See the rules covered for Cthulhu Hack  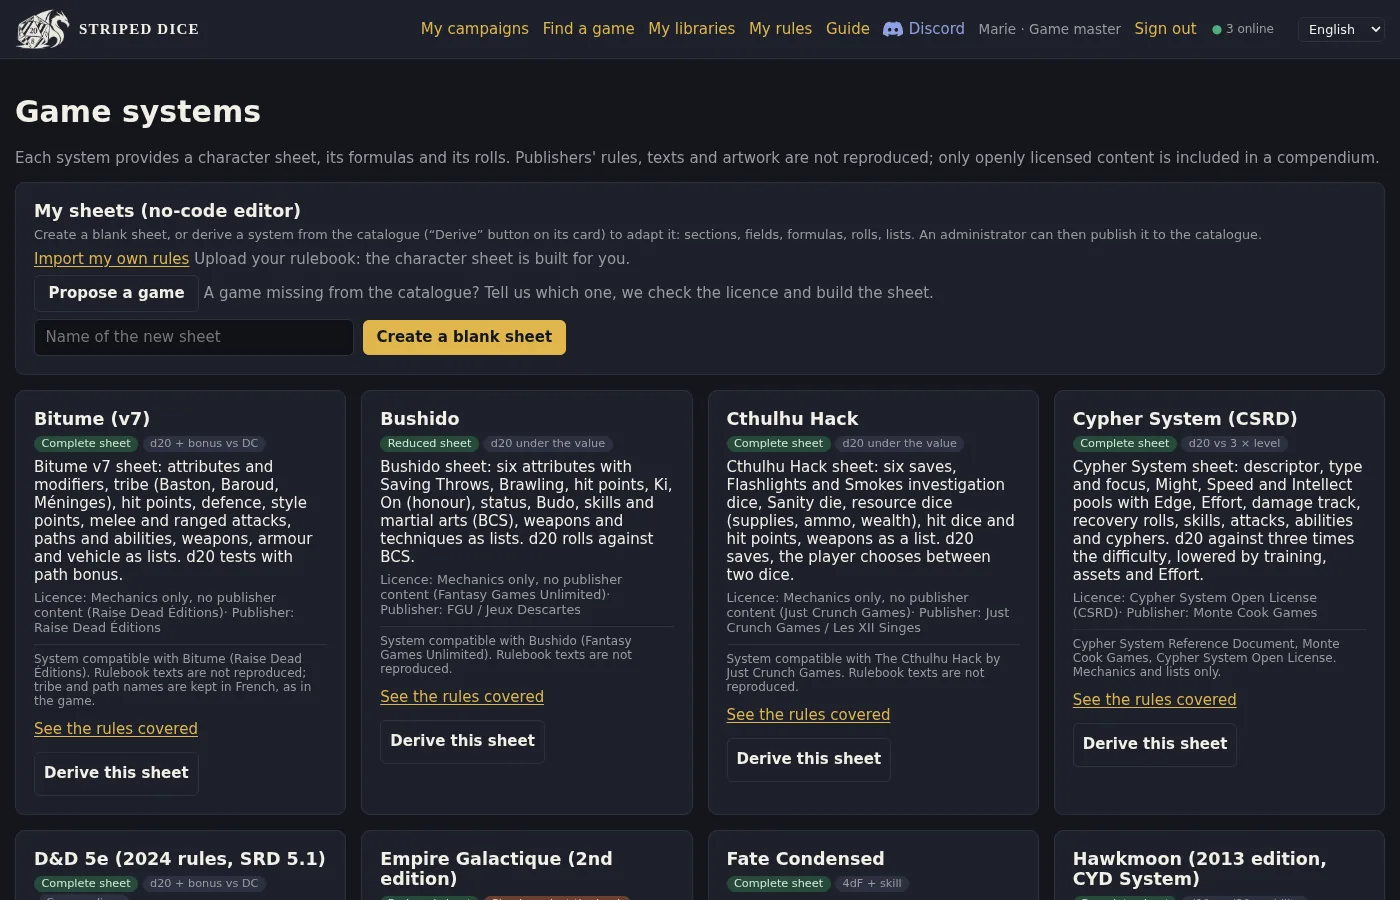pyautogui.click(x=808, y=715)
